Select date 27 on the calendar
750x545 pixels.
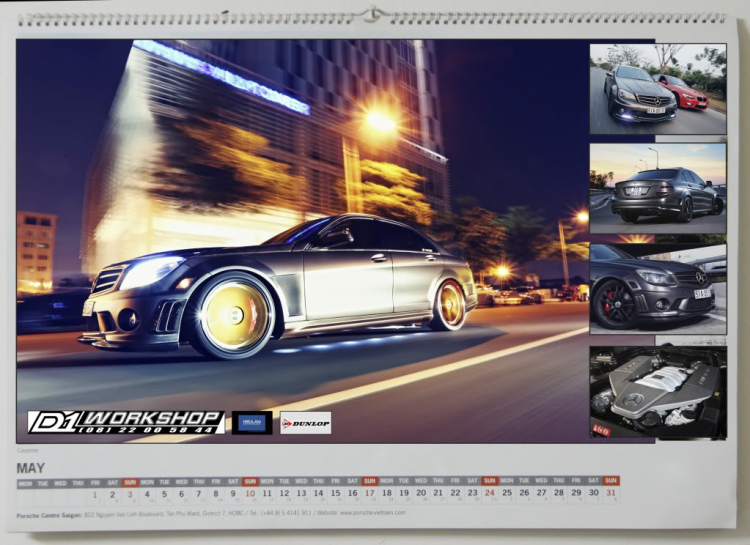541,492
